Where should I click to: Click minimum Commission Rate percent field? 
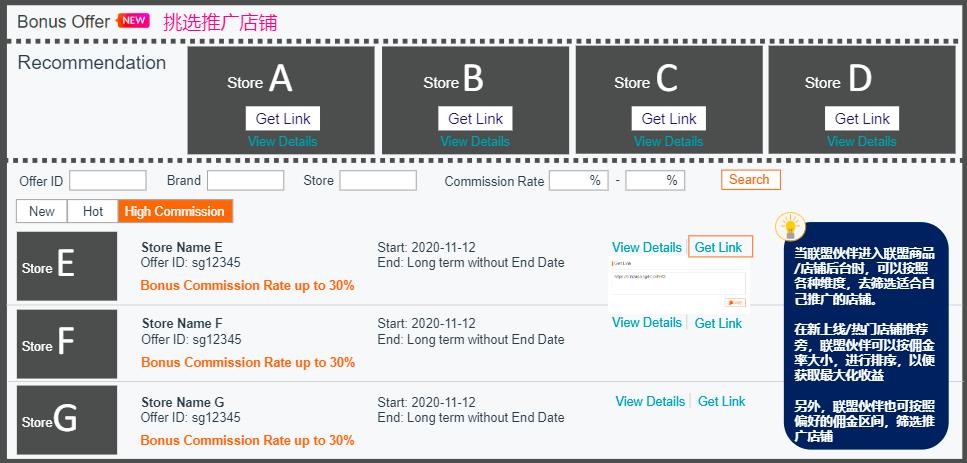578,181
